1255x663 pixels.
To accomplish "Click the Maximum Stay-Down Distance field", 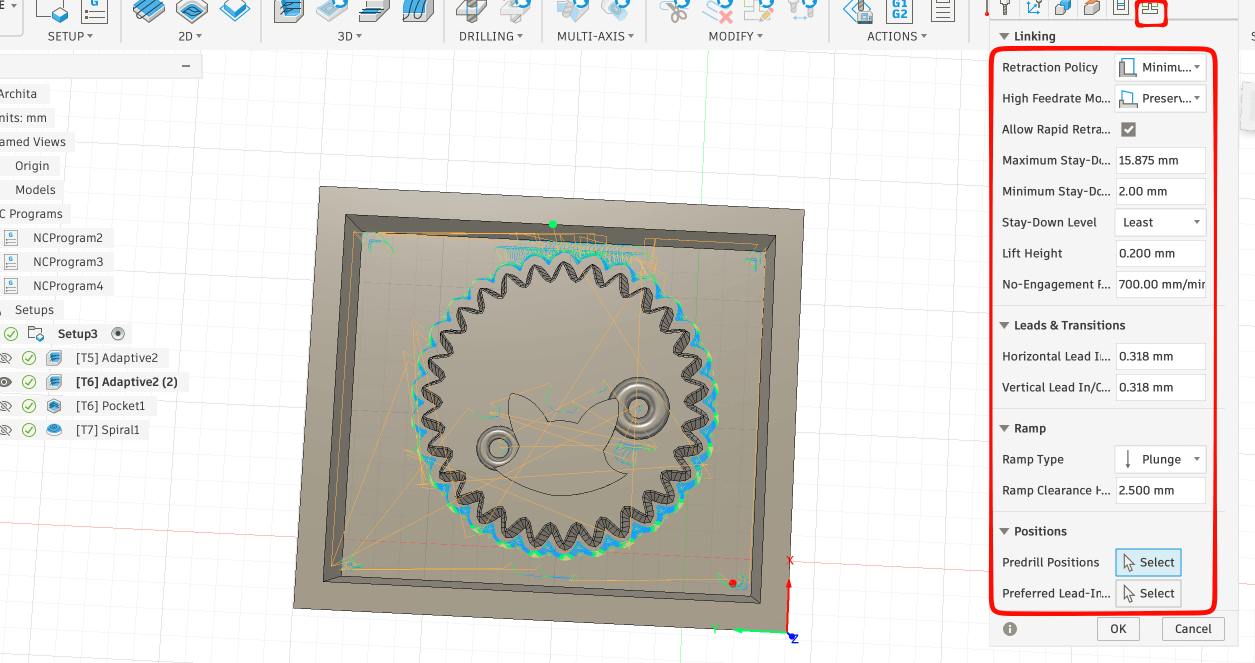I will pos(1161,160).
